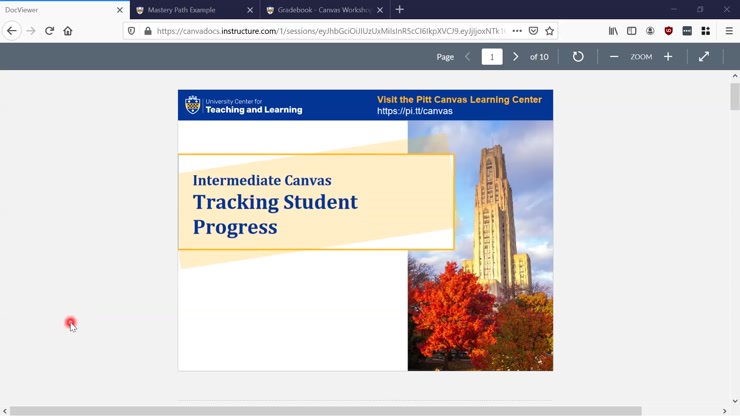
Task: Zoom out the document
Action: coord(614,57)
